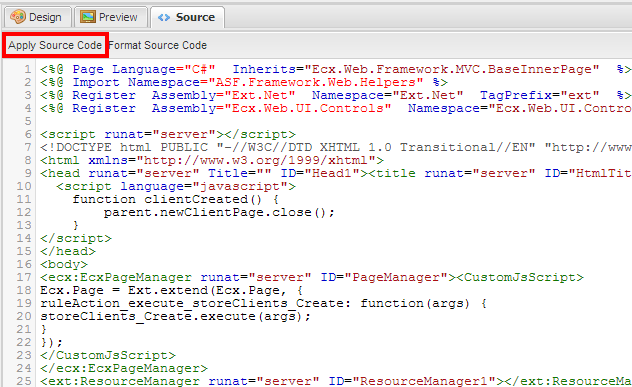Click the Preview picture icon

coord(87,17)
